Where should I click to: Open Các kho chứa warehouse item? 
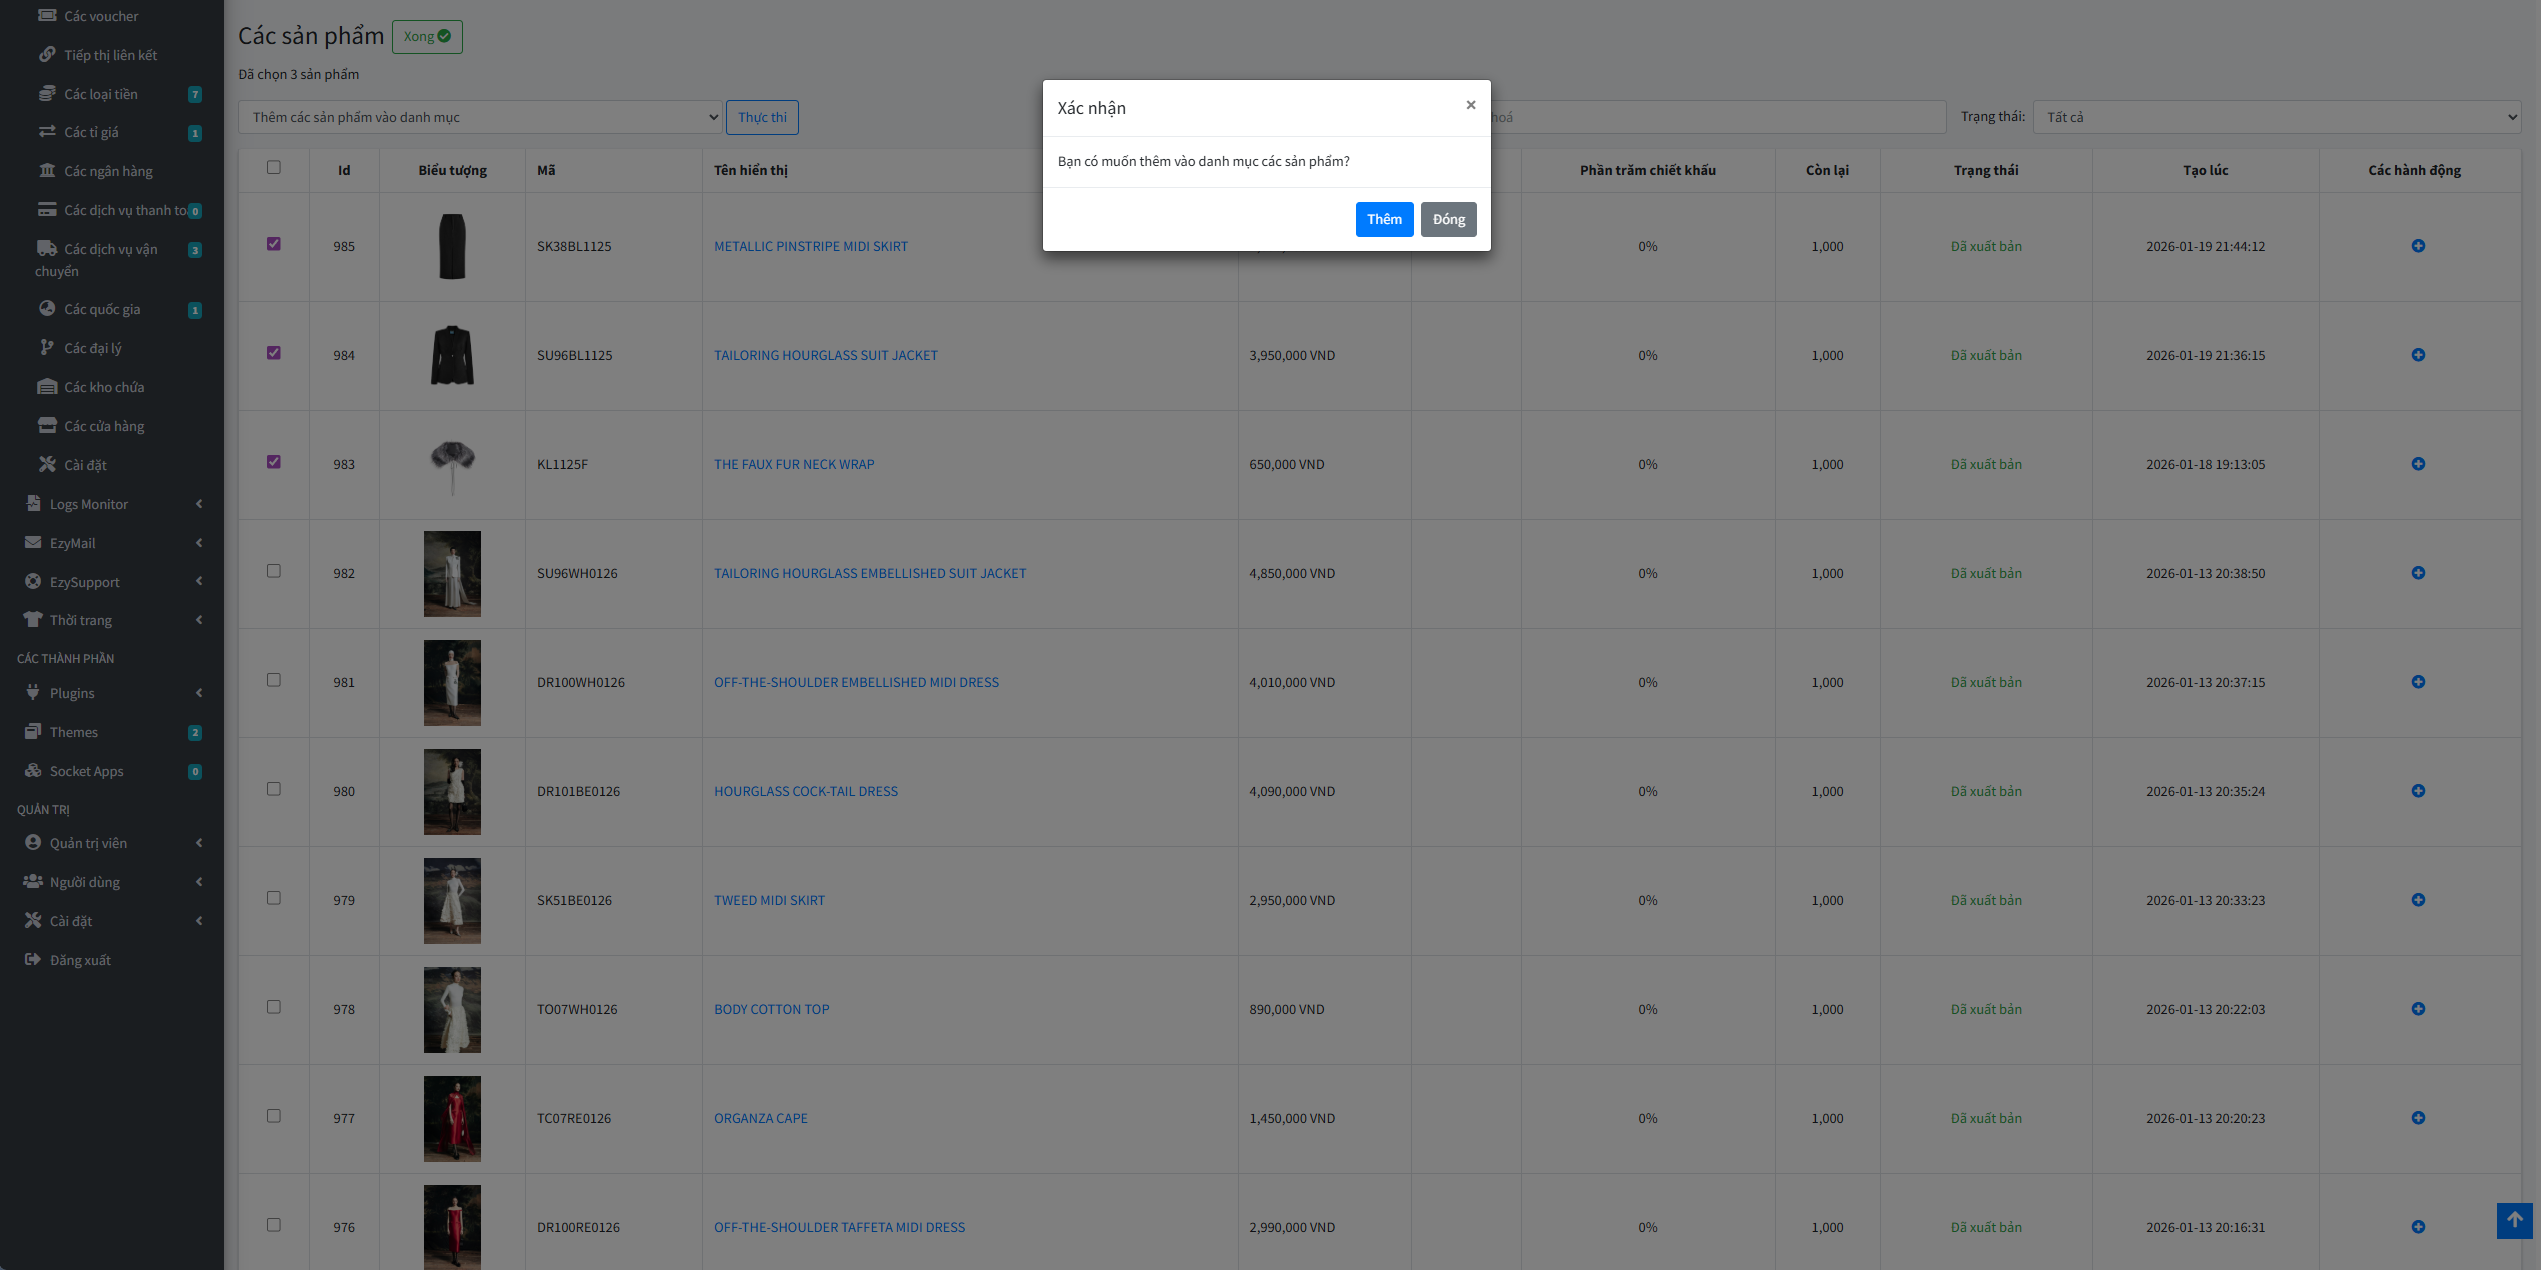tap(104, 387)
